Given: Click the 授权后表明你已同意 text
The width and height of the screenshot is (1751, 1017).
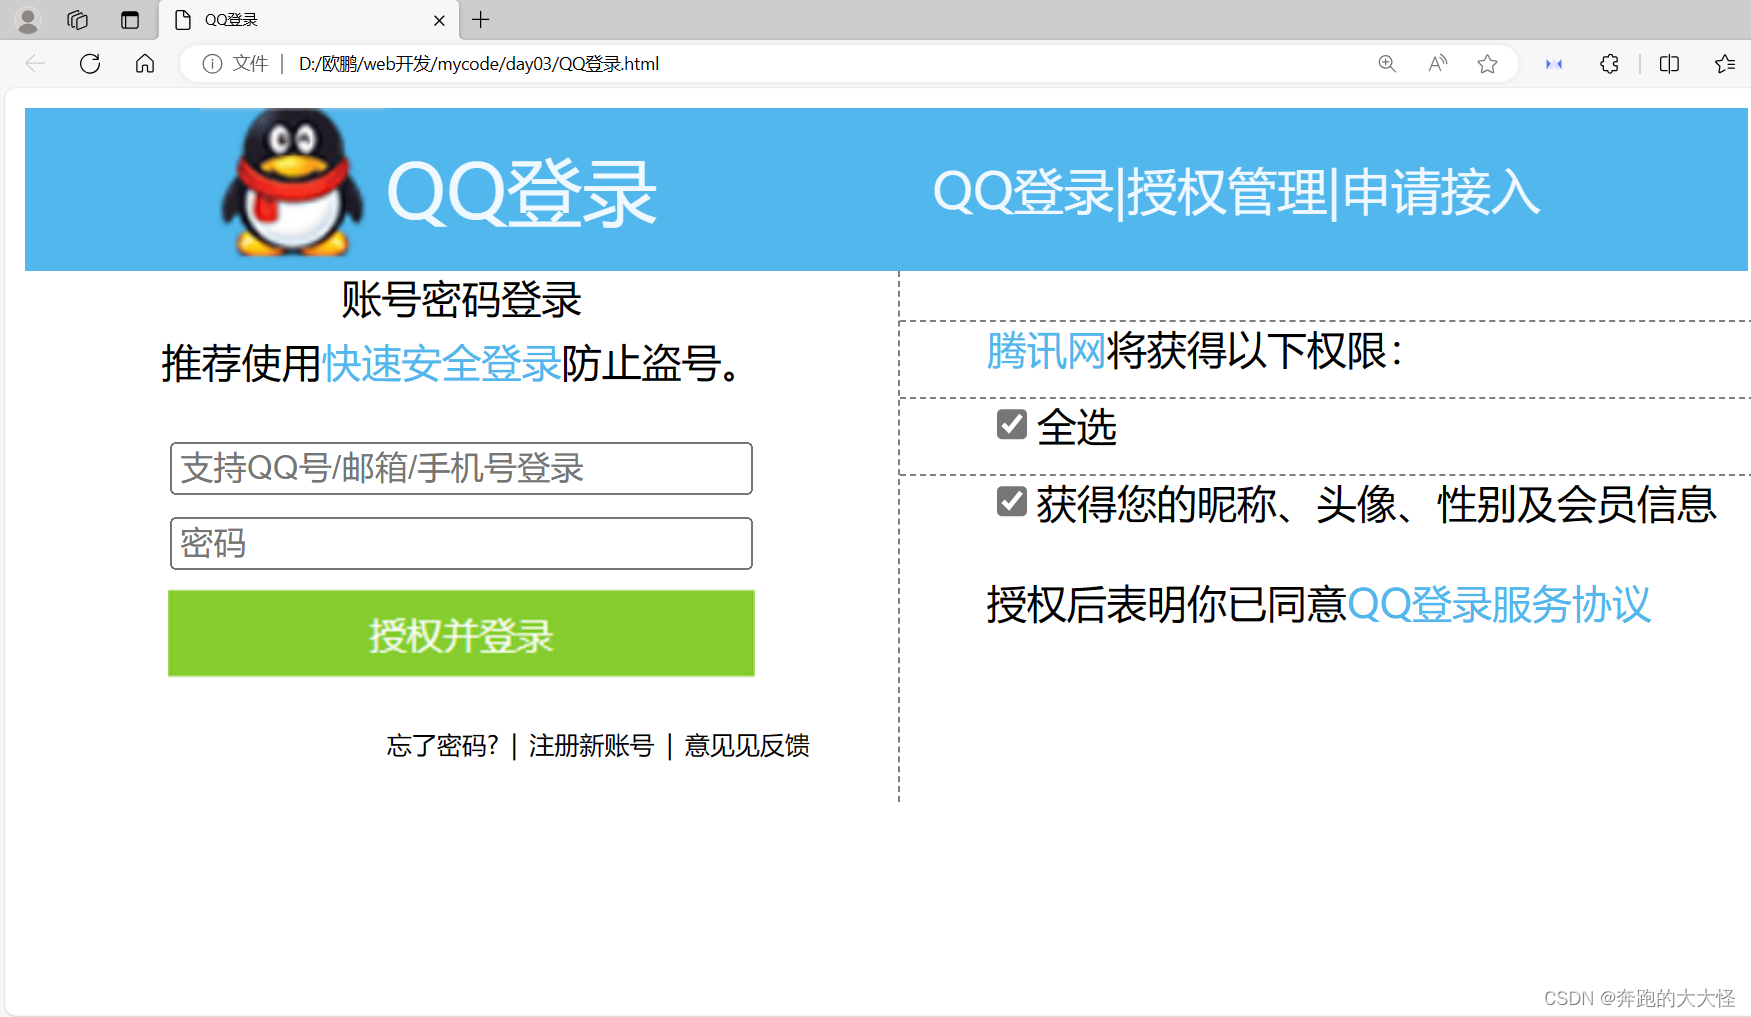Looking at the screenshot, I should [1166, 604].
